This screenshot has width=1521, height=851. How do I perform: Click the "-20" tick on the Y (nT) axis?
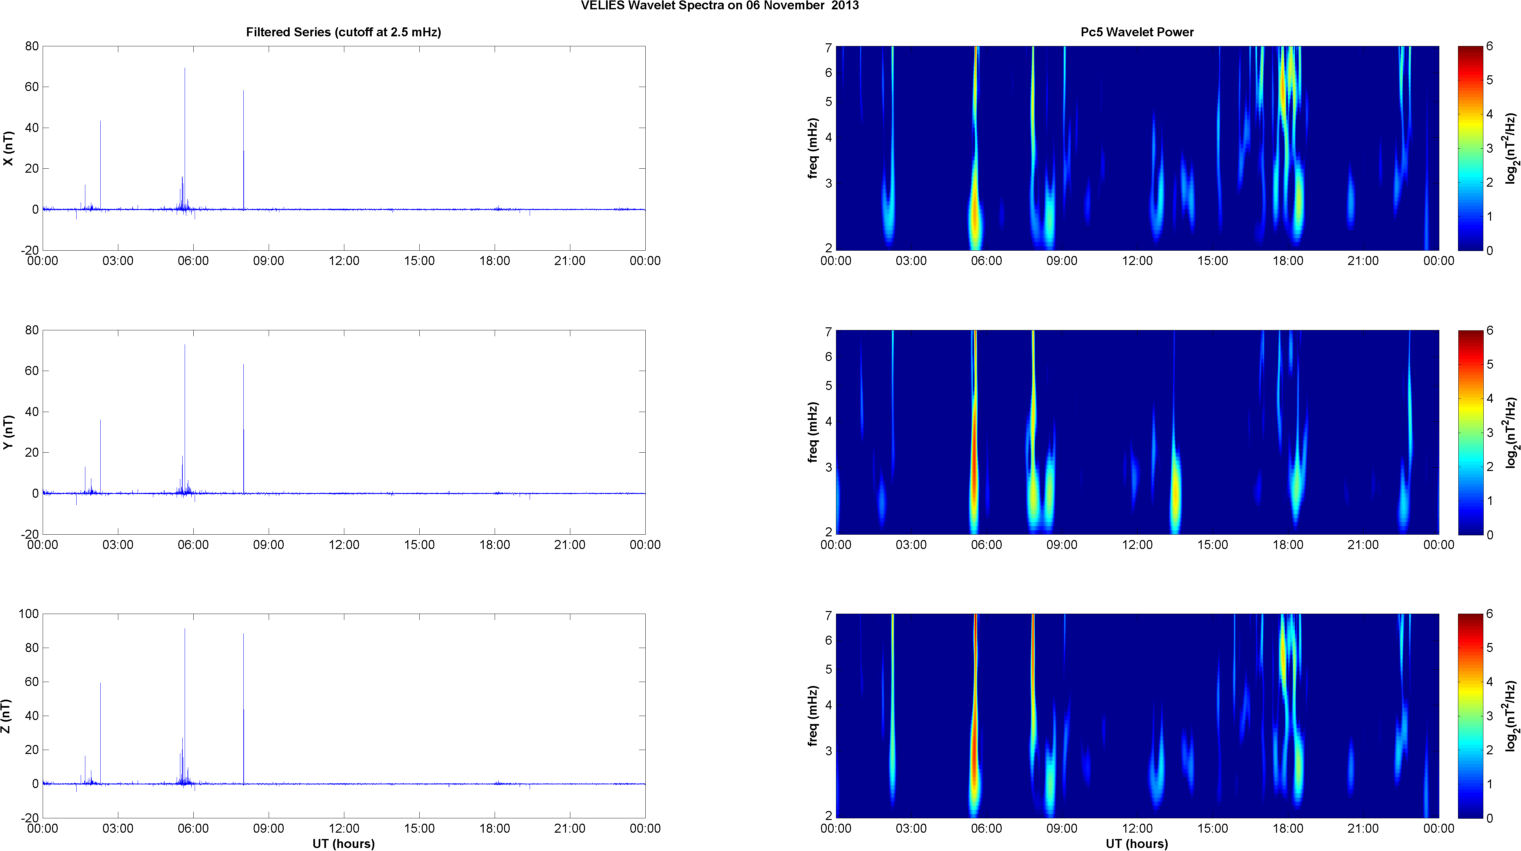coord(31,534)
